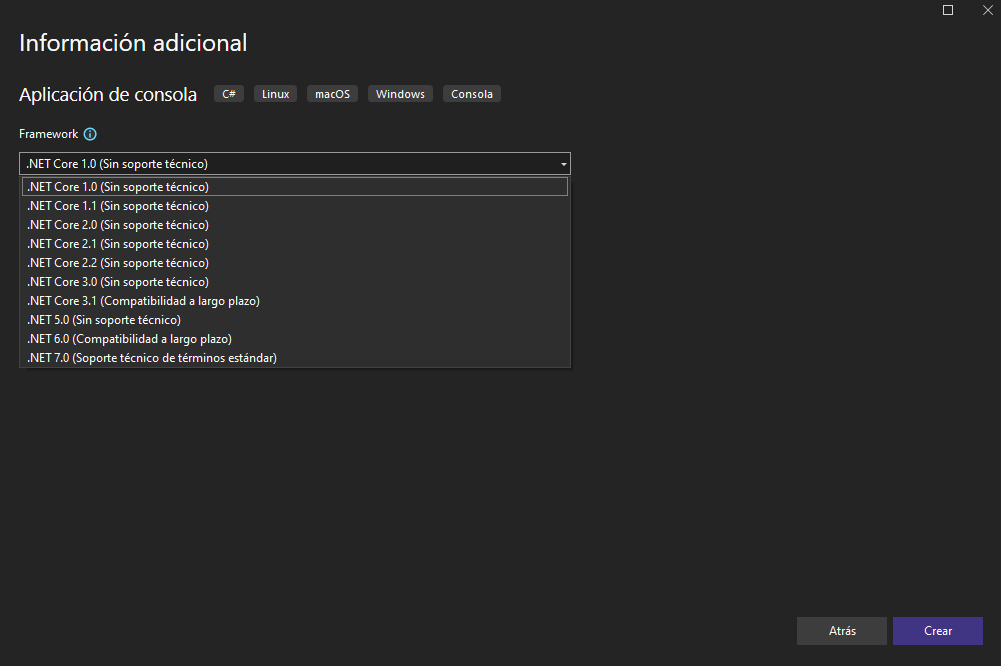Click the Información adicional title
The height and width of the screenshot is (666, 1001).
coord(133,43)
